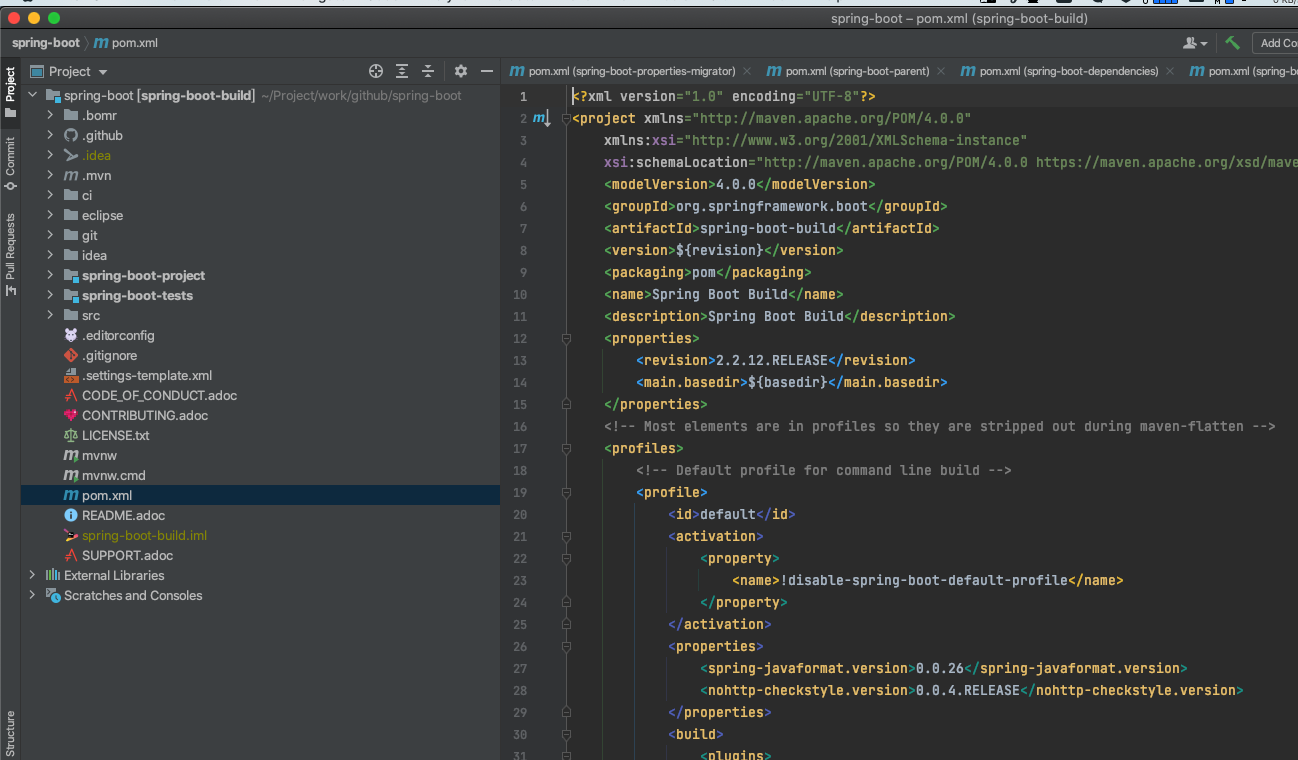Close the pom.xml (spring-boot-dependencies) tab
Screen dimensions: 1298x760
[1168, 71]
